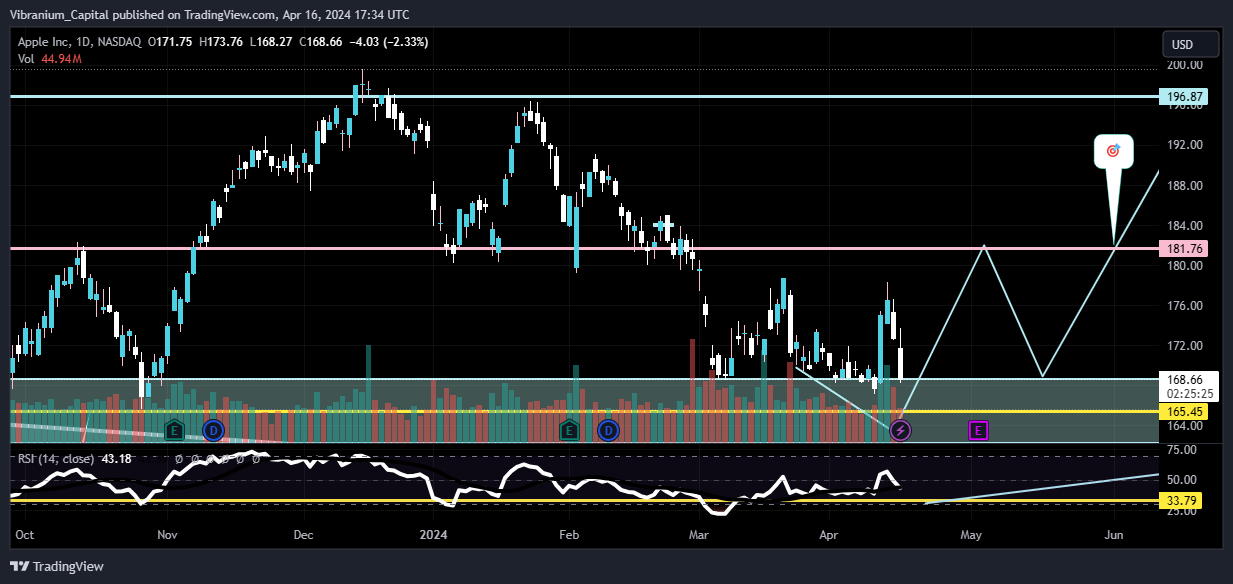Click the current price label 168.66
This screenshot has width=1233, height=584.
click(1185, 380)
